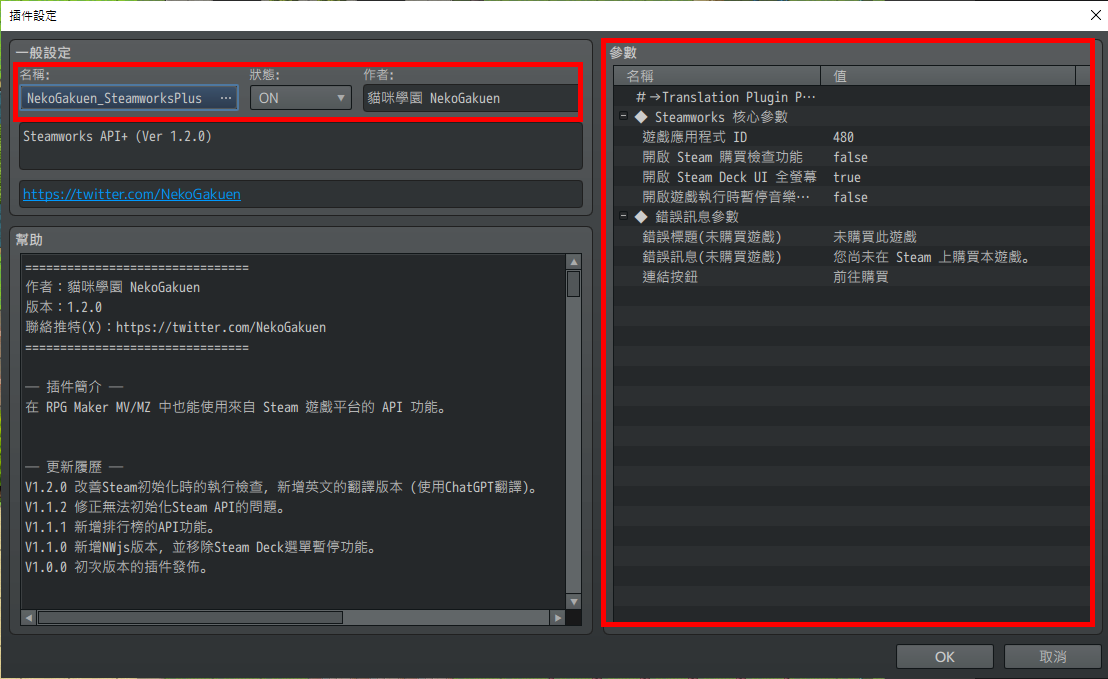
Task: Select the 錯誤標題(未購買遊戲) parameter
Action: point(851,237)
